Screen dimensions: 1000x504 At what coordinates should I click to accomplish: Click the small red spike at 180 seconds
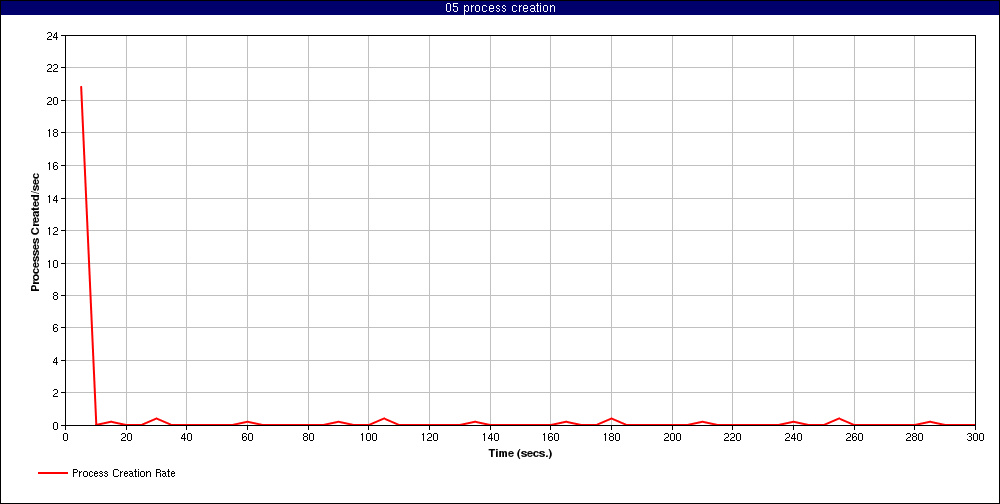[x=611, y=419]
